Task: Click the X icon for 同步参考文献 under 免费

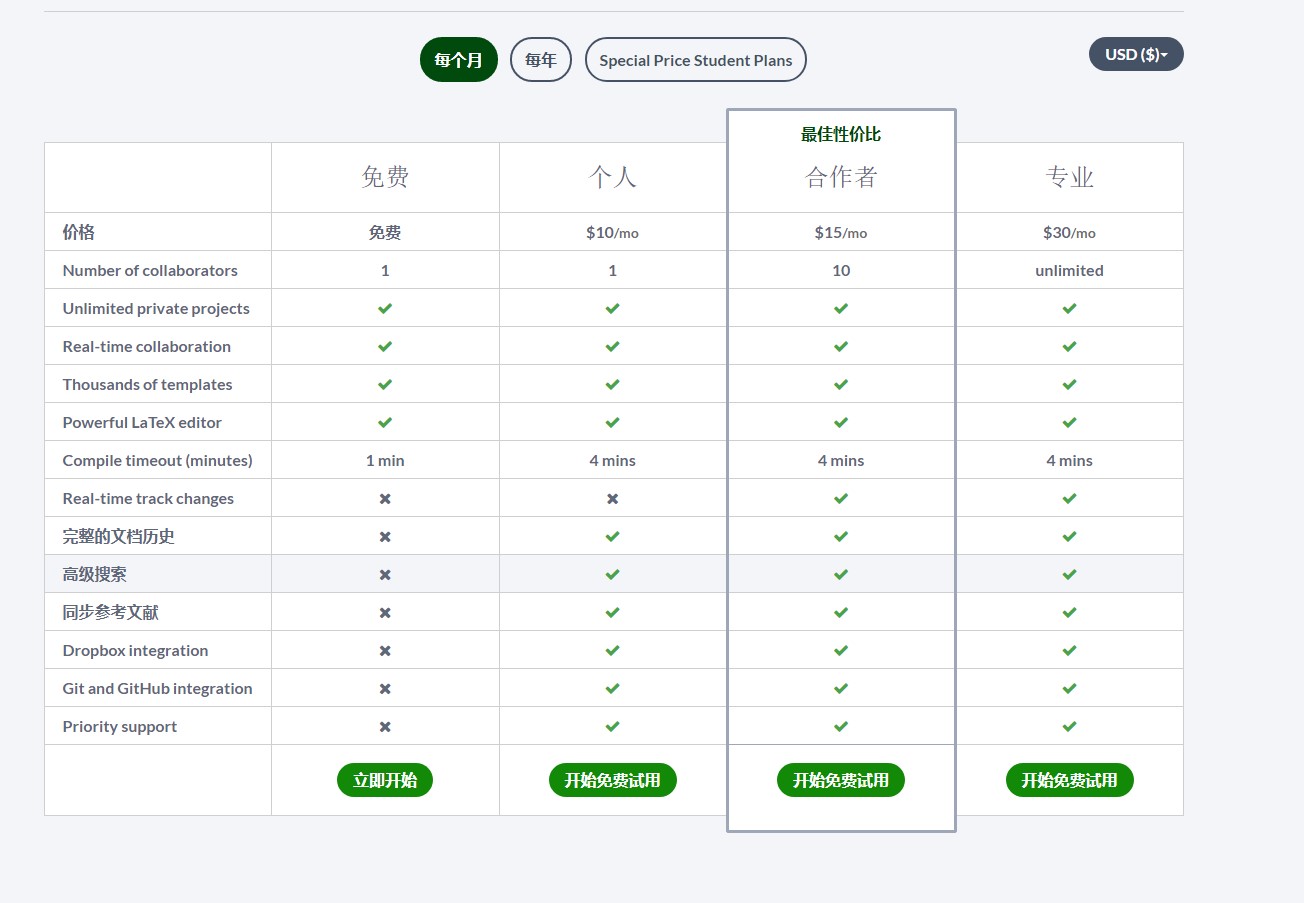Action: tap(385, 613)
